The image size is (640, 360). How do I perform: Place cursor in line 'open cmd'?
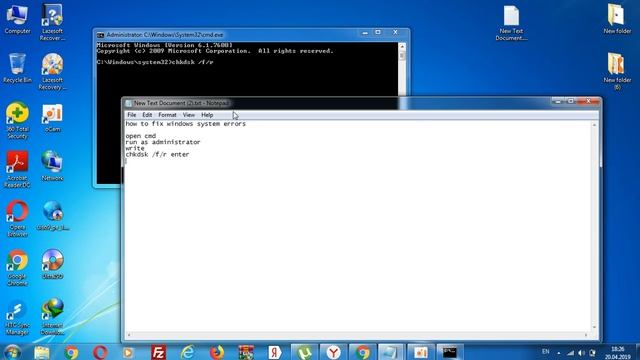coord(141,136)
